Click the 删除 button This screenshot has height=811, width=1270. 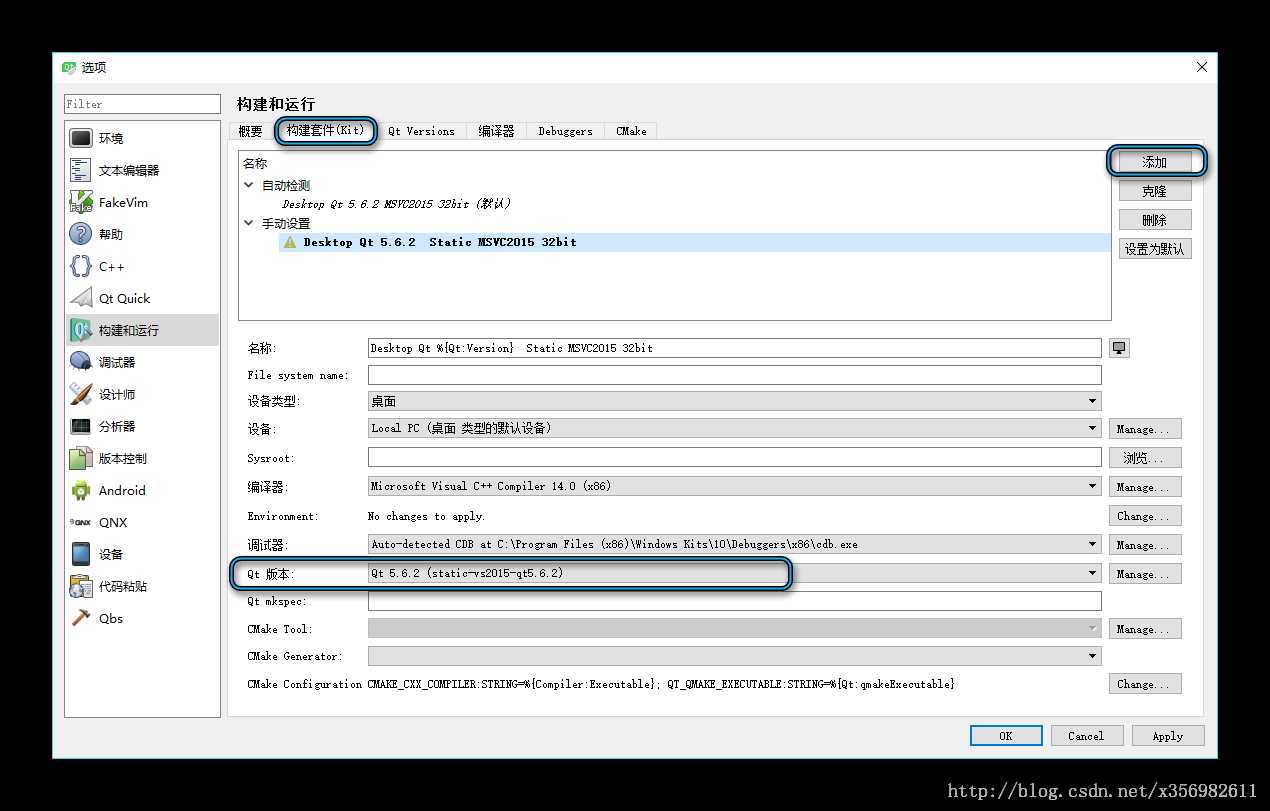pos(1155,220)
